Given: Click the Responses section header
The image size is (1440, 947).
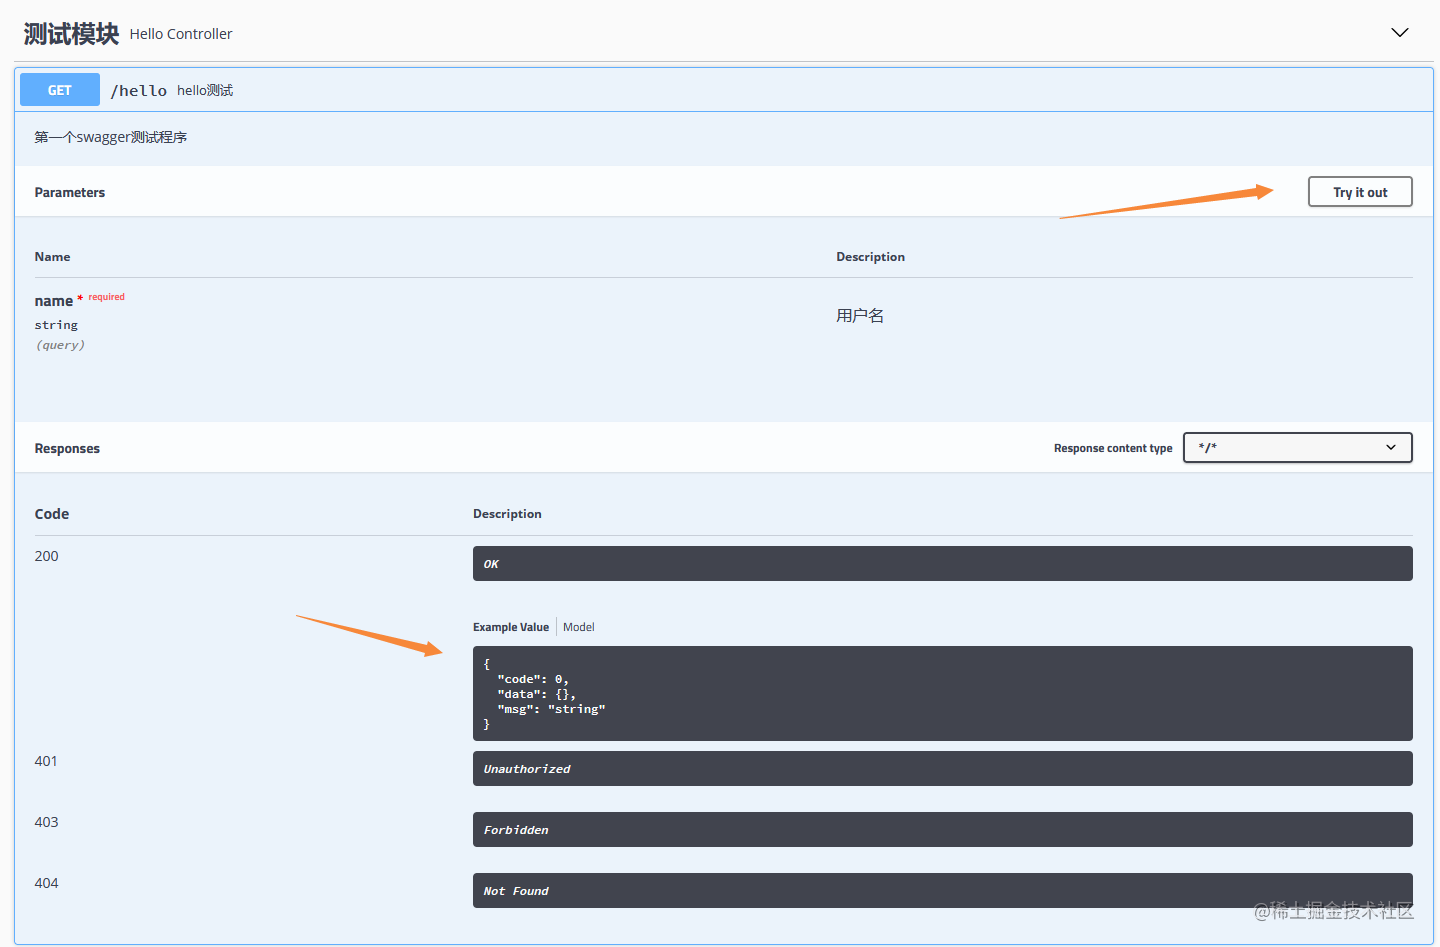Looking at the screenshot, I should click(67, 448).
